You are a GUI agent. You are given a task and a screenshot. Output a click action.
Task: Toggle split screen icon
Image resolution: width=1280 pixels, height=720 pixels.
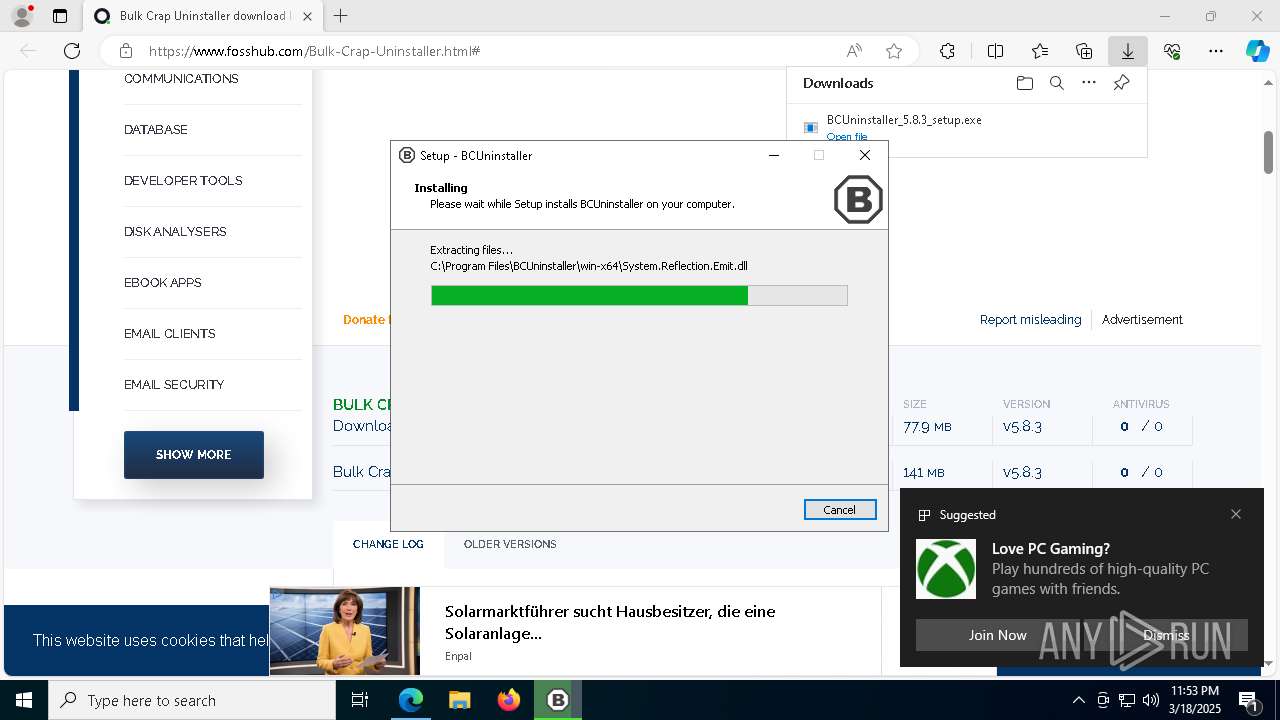click(x=995, y=51)
